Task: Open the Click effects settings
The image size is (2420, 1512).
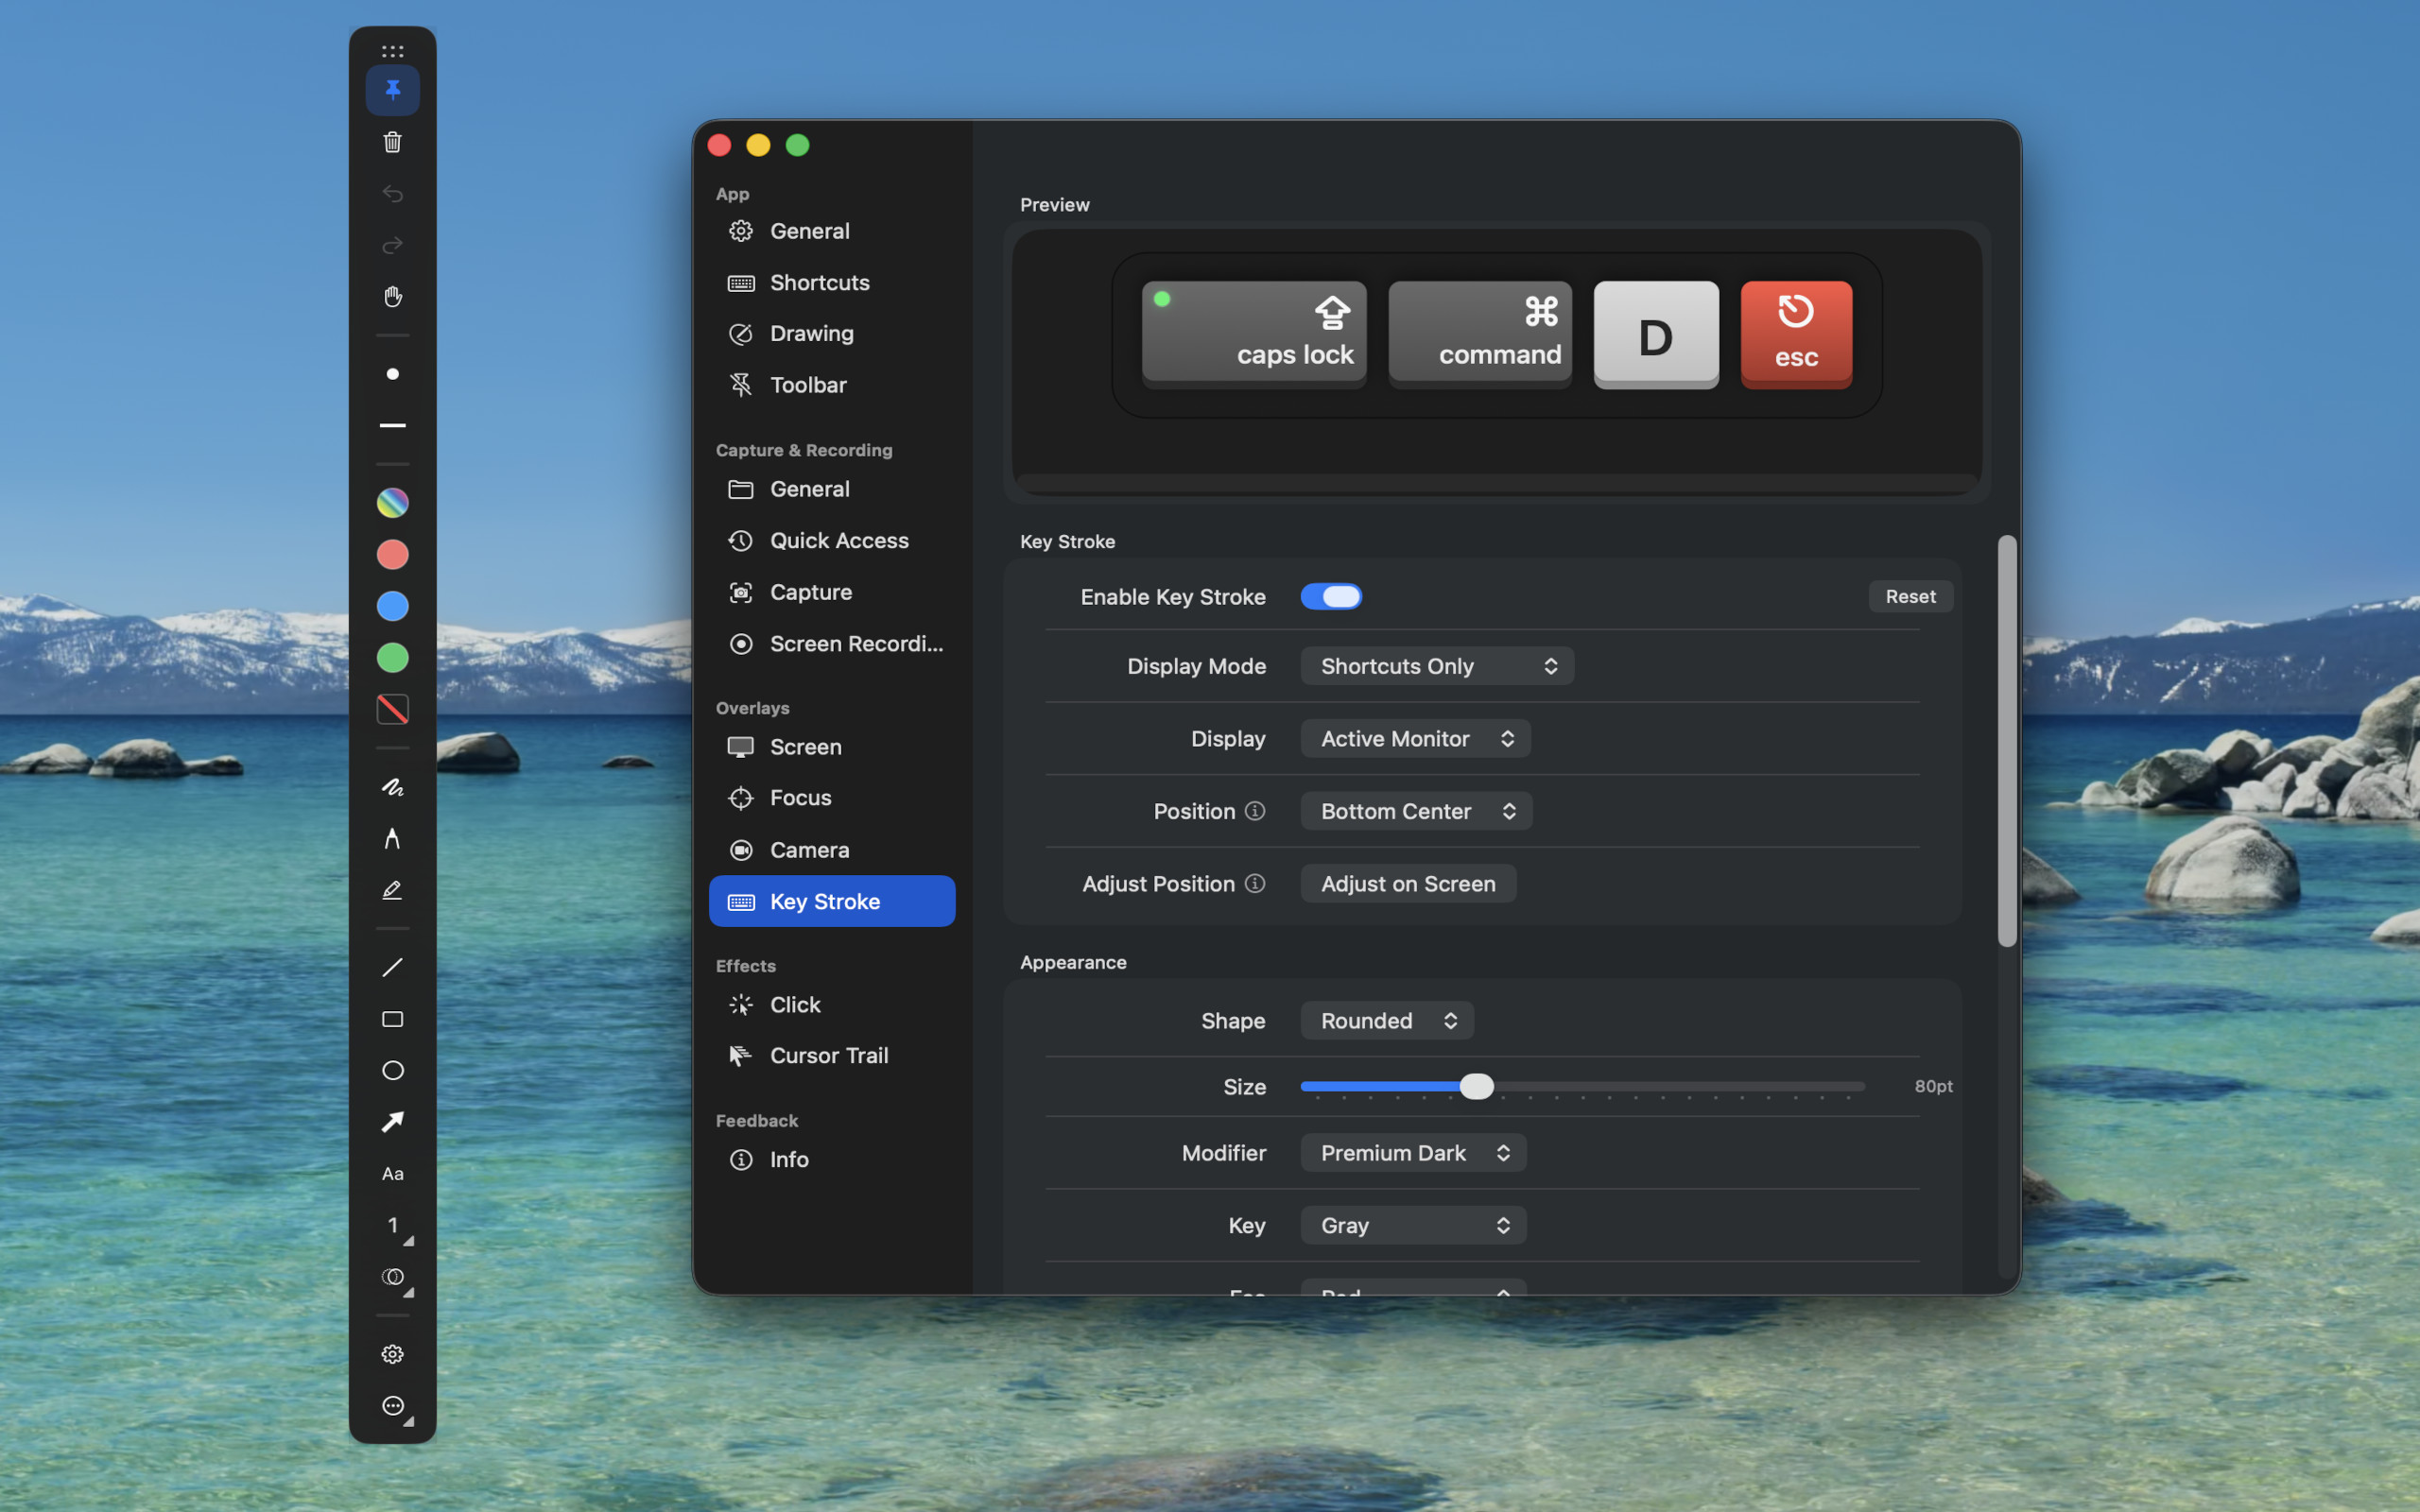Action: pos(832,1005)
